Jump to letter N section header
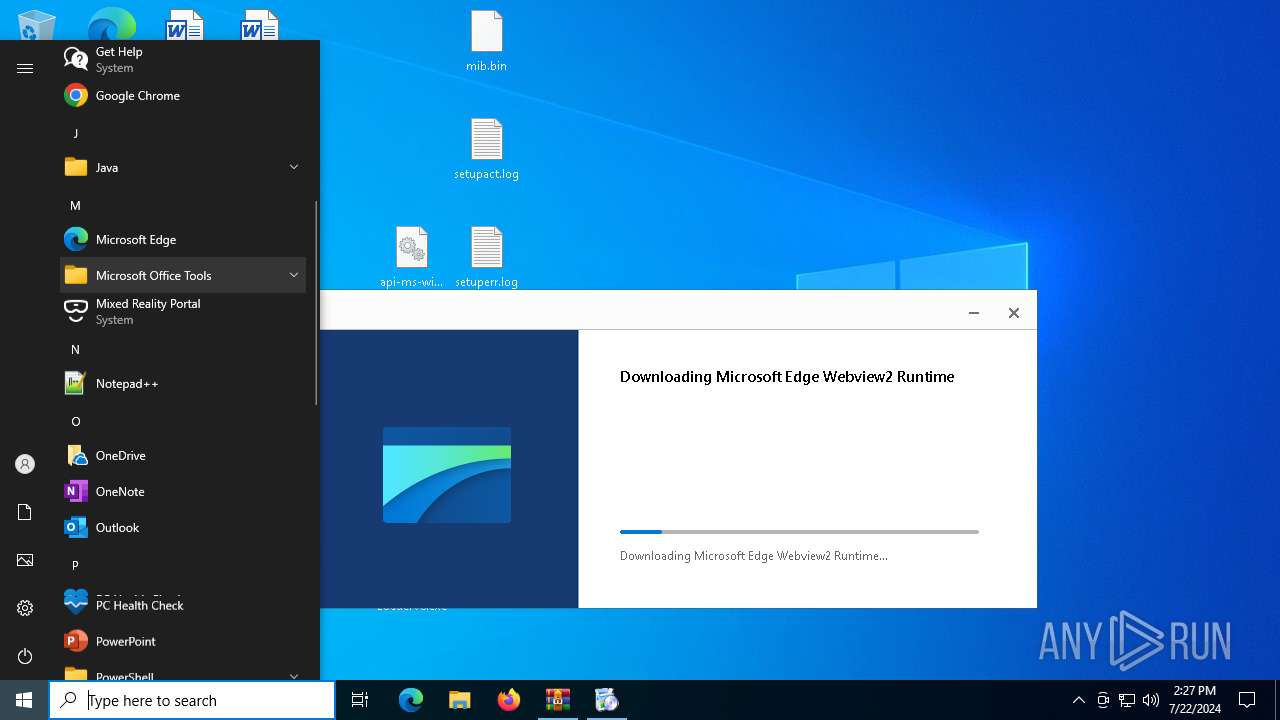Image resolution: width=1280 pixels, height=720 pixels. coord(75,349)
